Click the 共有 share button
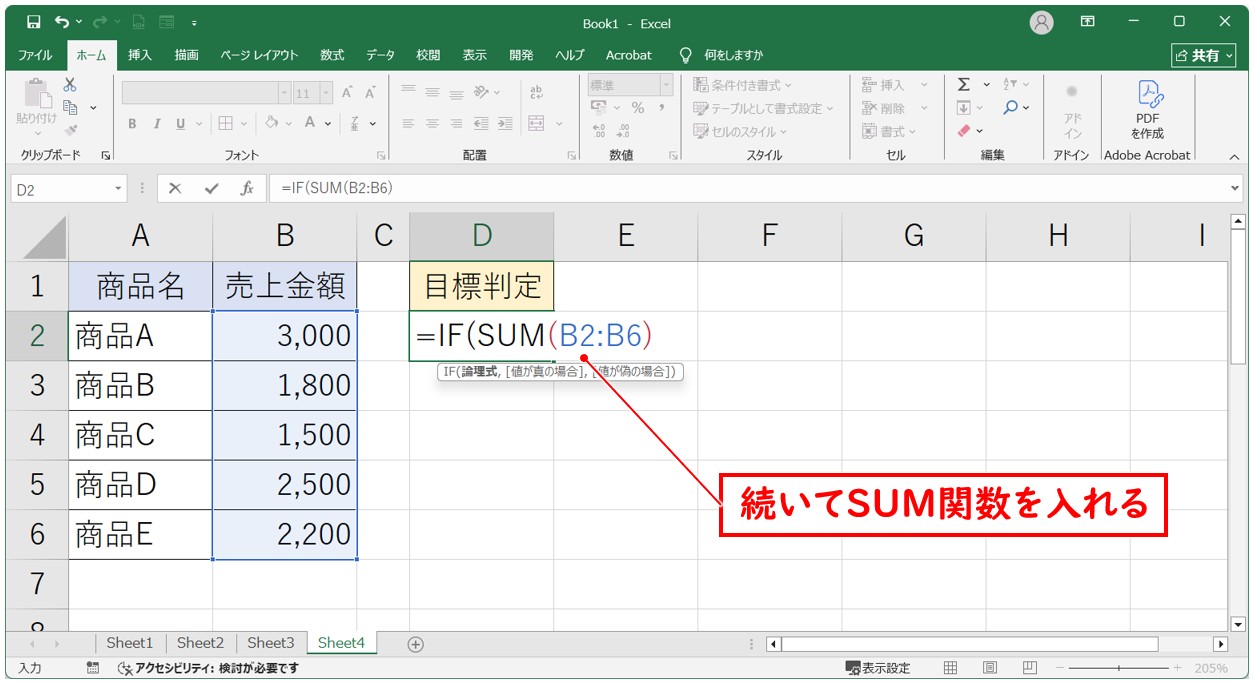This screenshot has width=1255, height=684. [1203, 56]
